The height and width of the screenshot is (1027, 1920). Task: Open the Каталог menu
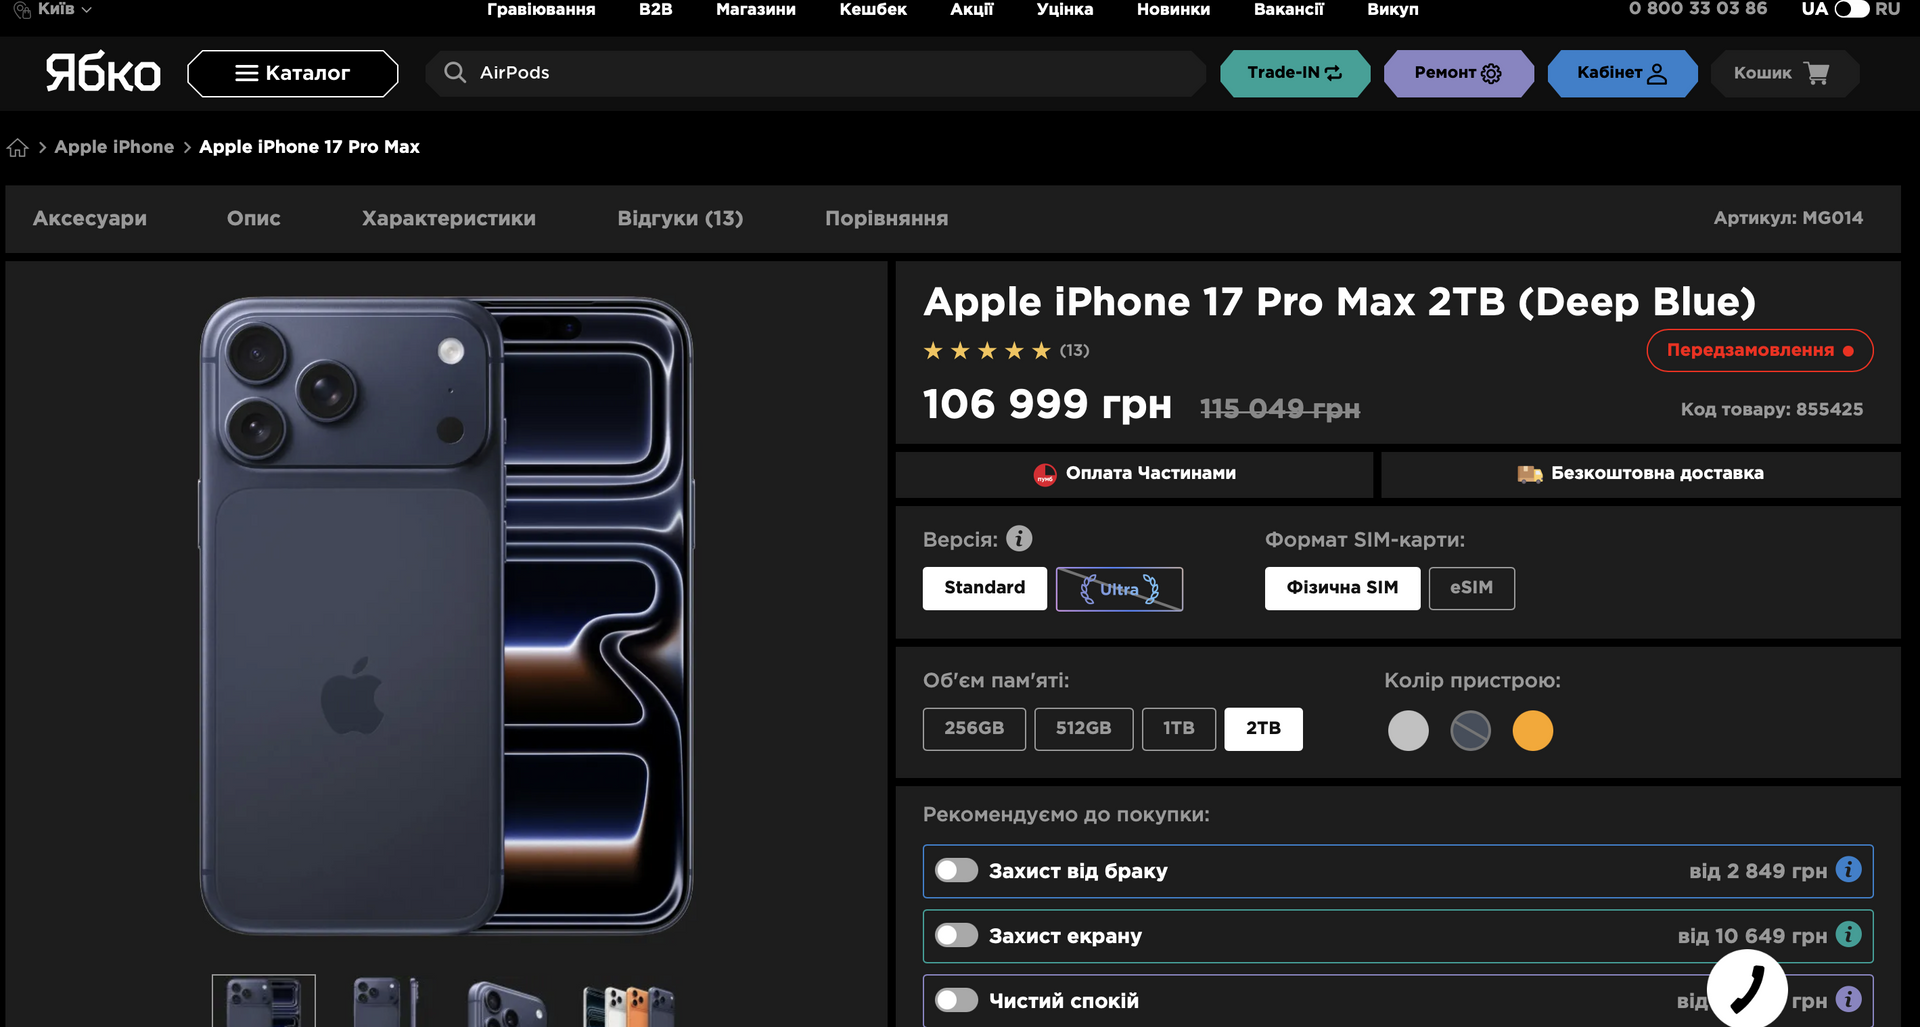pos(292,73)
